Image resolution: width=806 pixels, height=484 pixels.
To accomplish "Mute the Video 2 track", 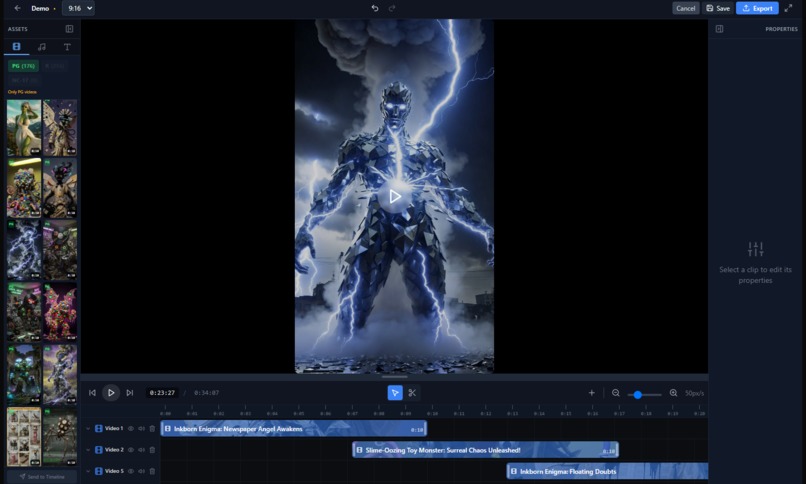I will [x=141, y=450].
